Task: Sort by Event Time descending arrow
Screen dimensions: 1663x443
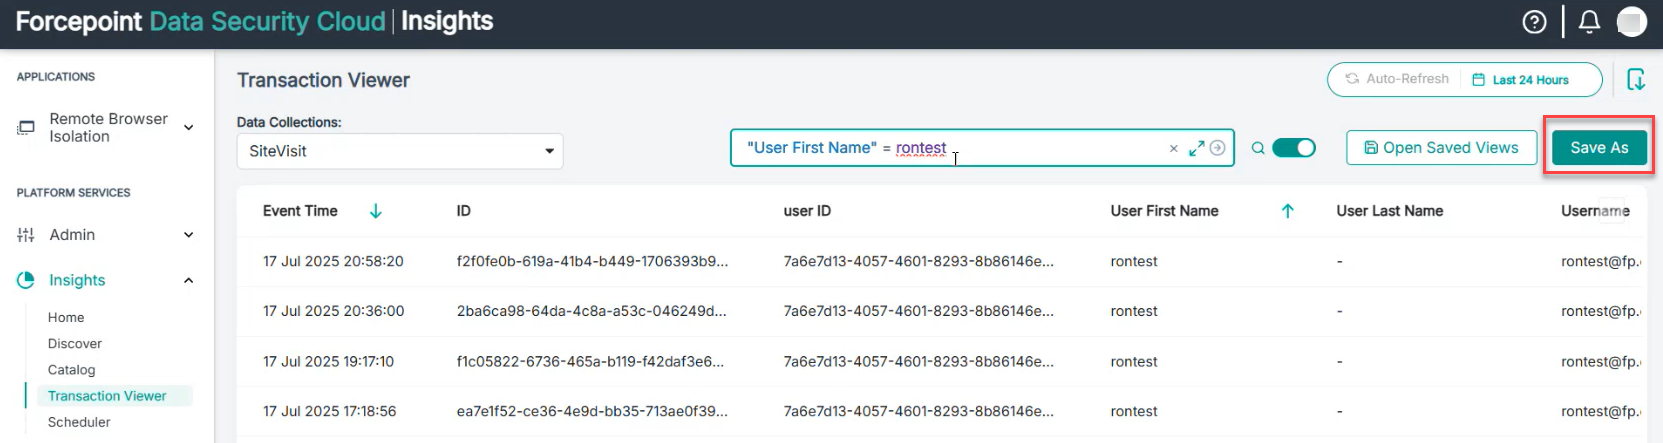Action: (x=376, y=211)
